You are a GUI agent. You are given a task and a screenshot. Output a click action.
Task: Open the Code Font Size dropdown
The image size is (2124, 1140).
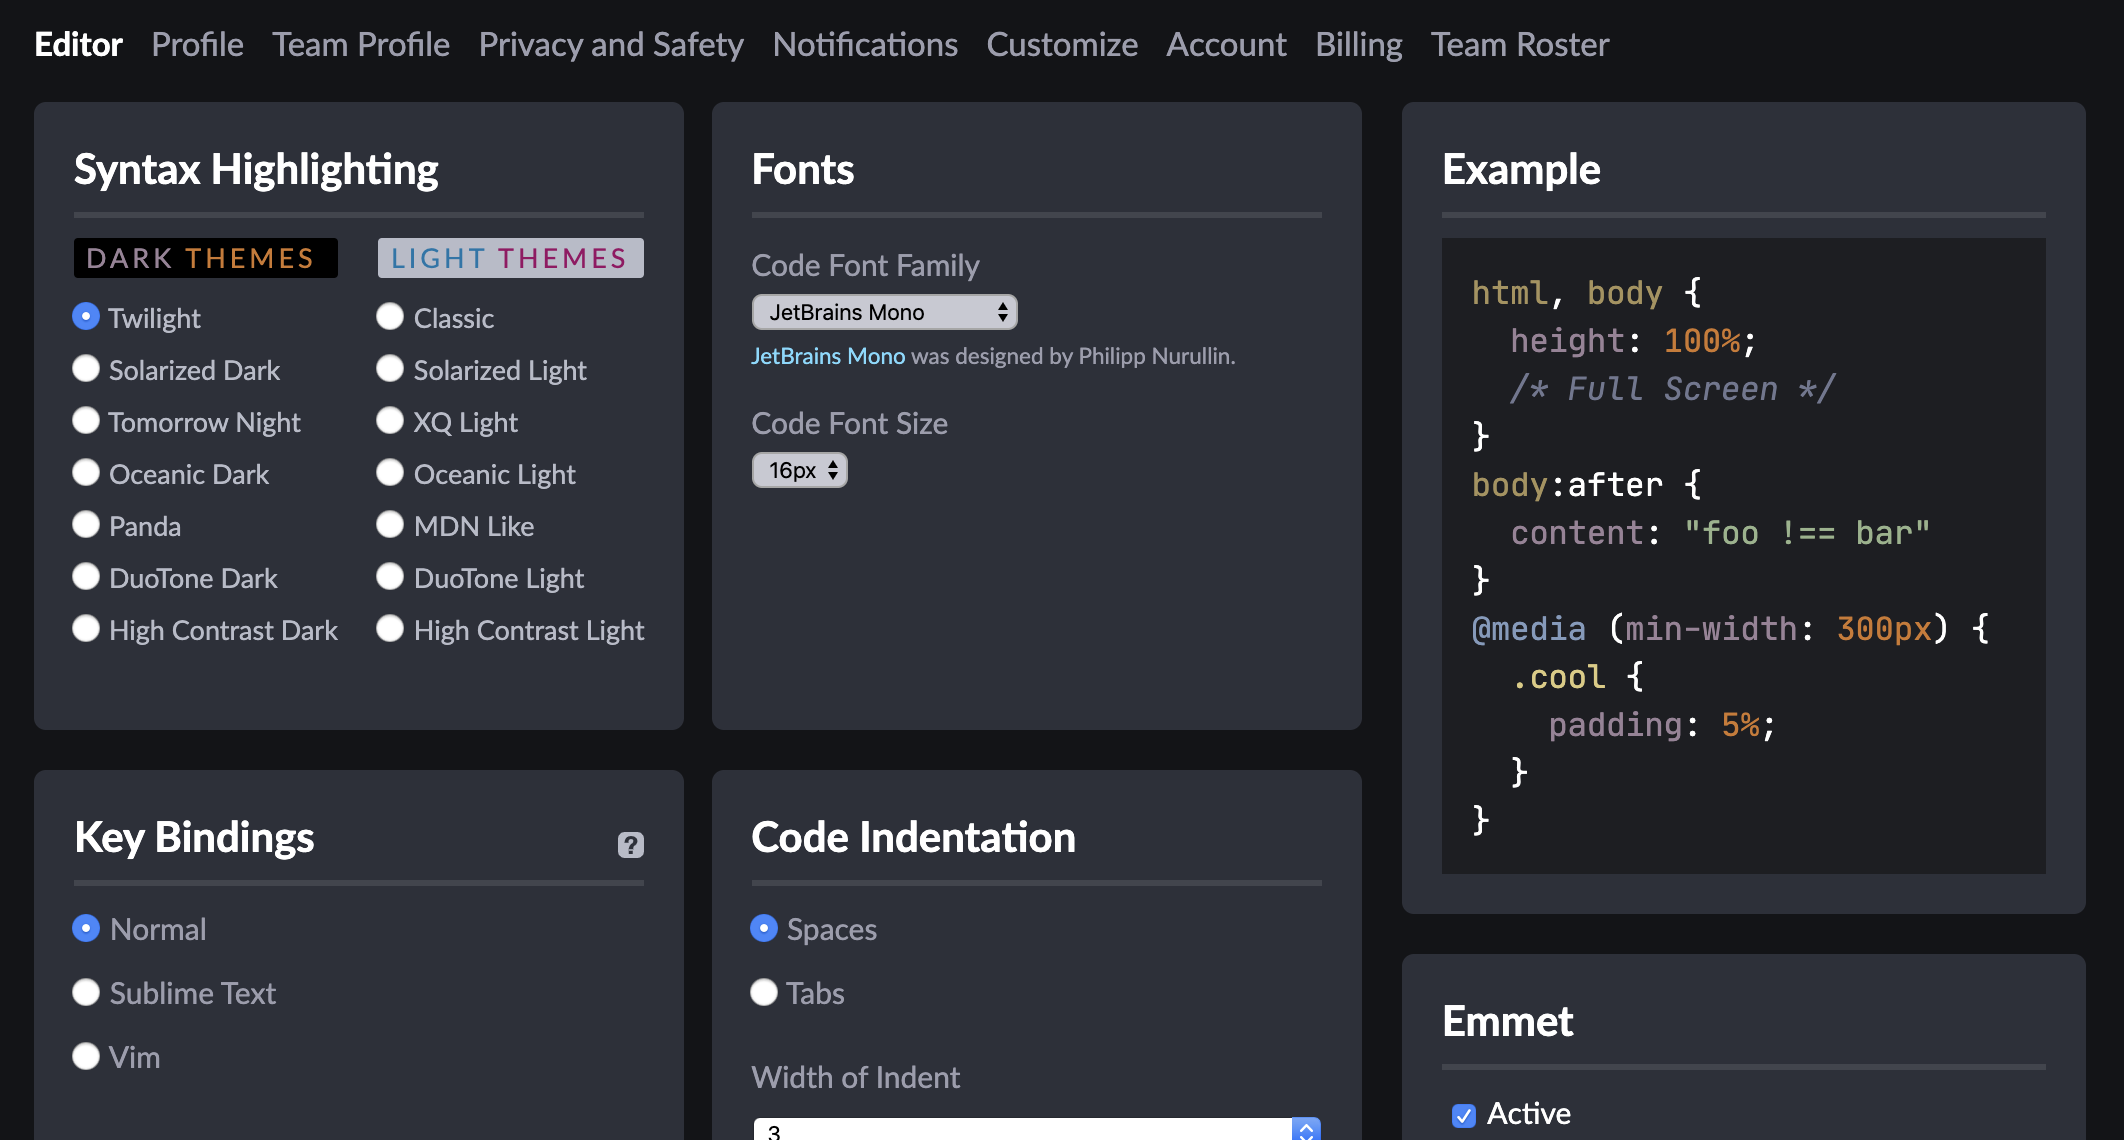tap(799, 469)
